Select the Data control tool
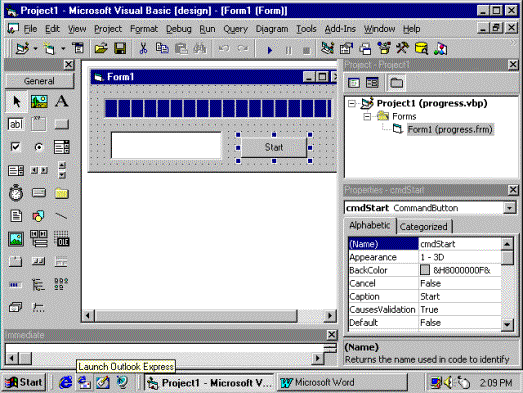This screenshot has height=393, width=523. 39,239
